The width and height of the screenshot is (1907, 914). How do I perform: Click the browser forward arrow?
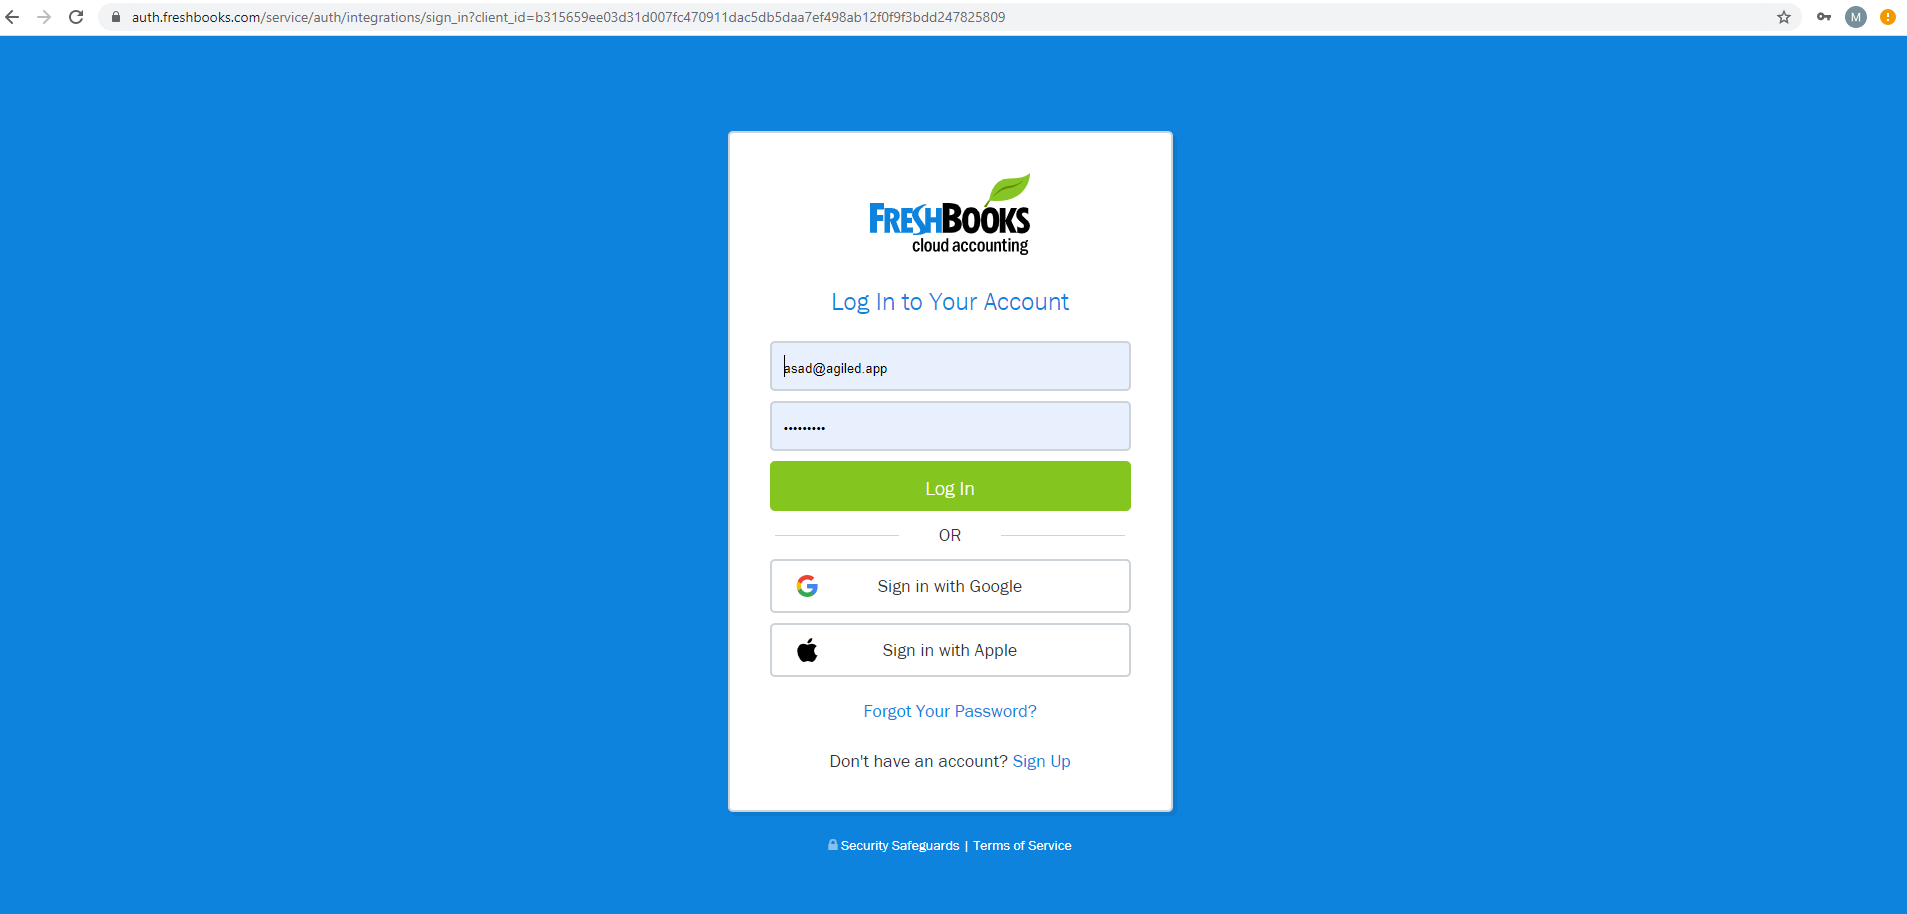tap(44, 17)
